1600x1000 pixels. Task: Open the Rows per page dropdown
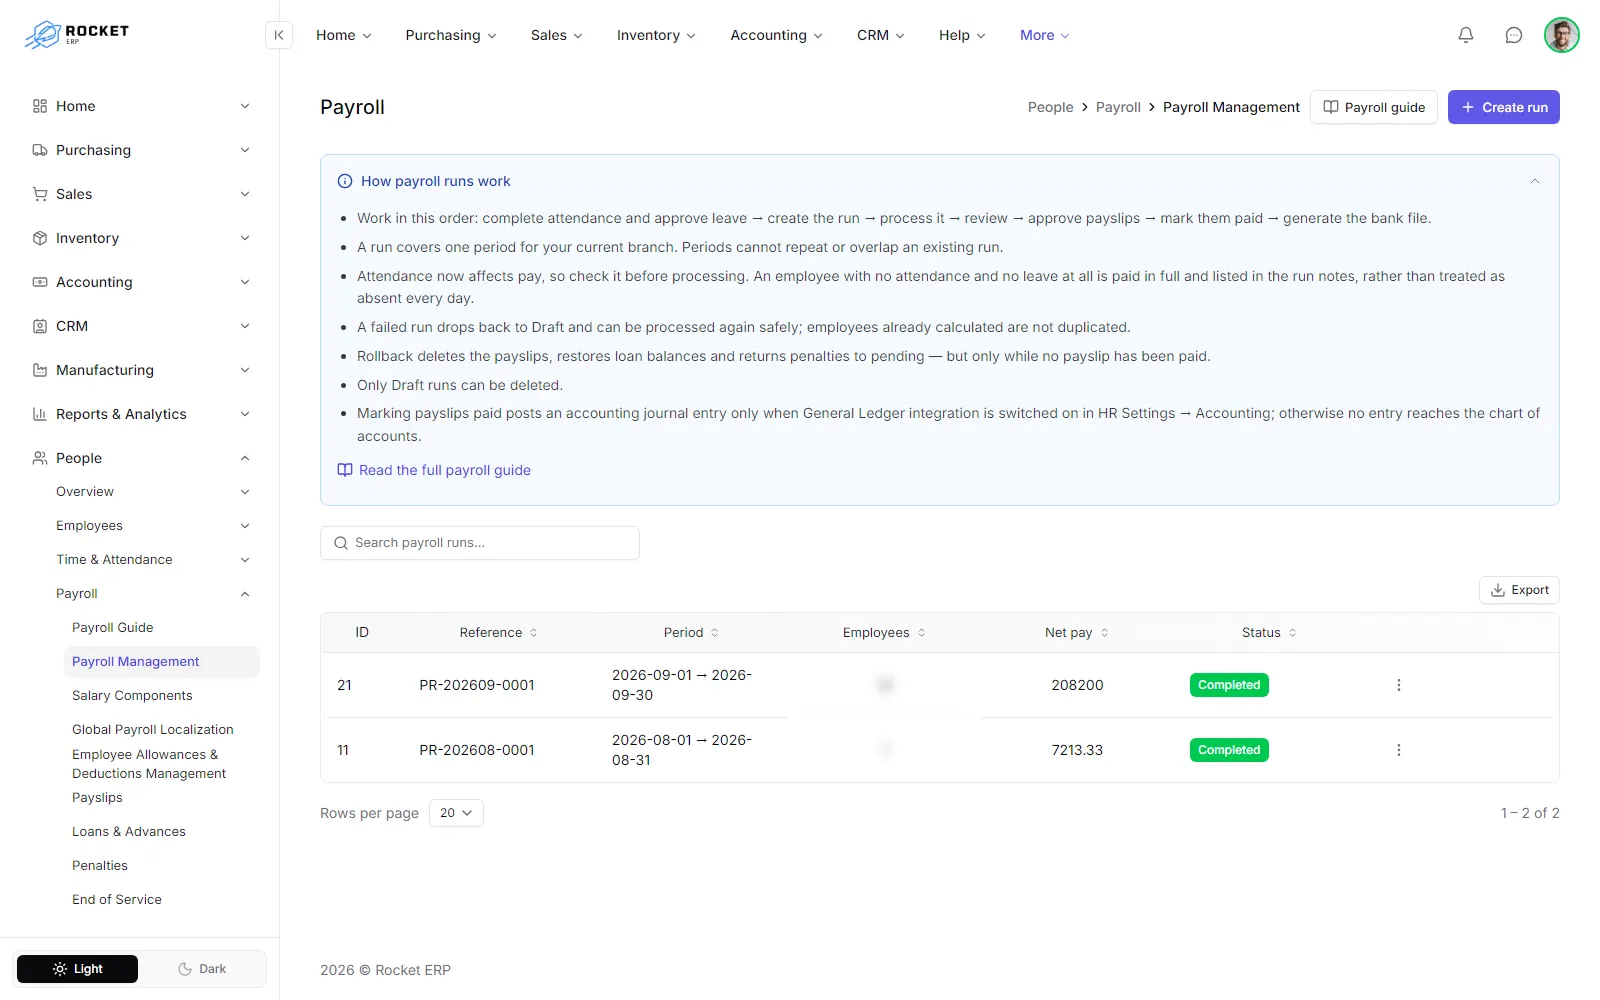[456, 813]
